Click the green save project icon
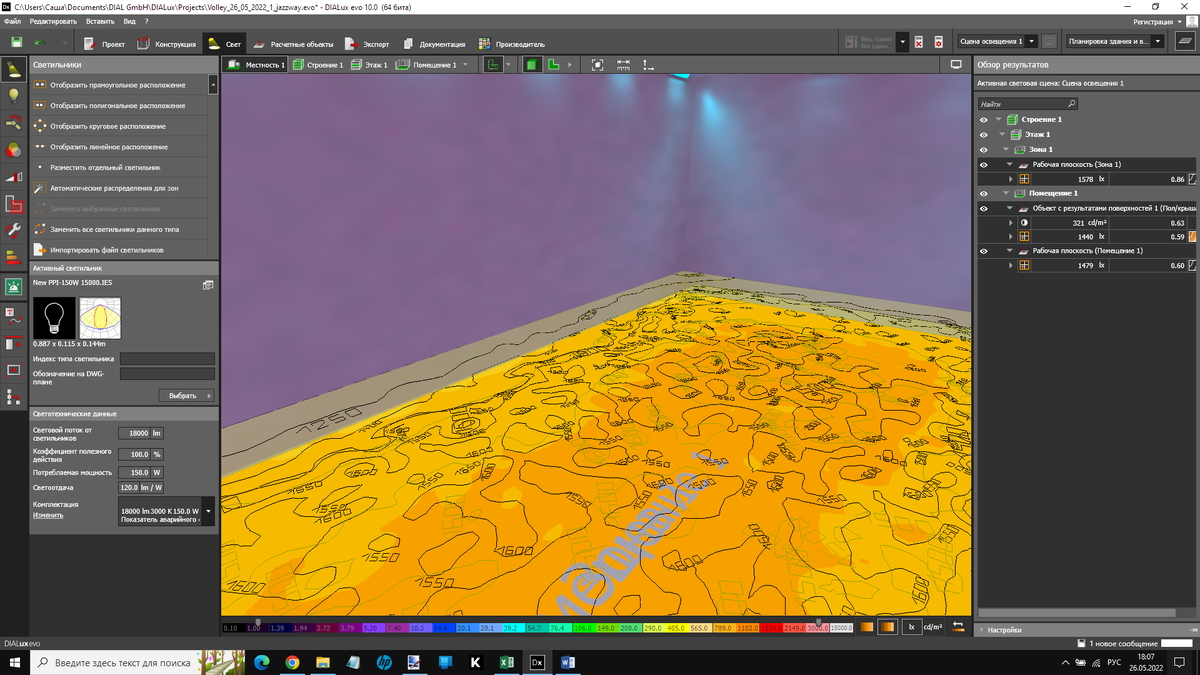 (17, 42)
